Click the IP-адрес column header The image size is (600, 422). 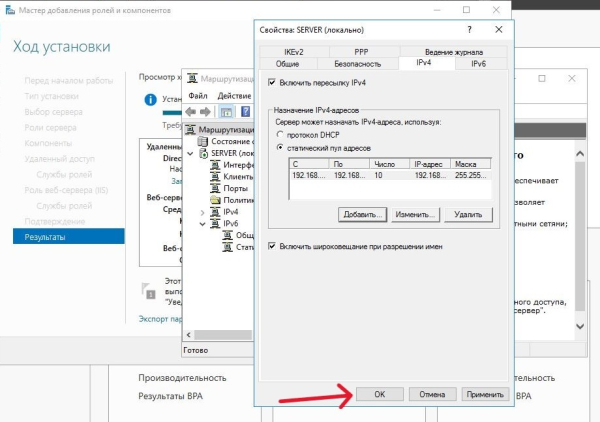[x=430, y=164]
